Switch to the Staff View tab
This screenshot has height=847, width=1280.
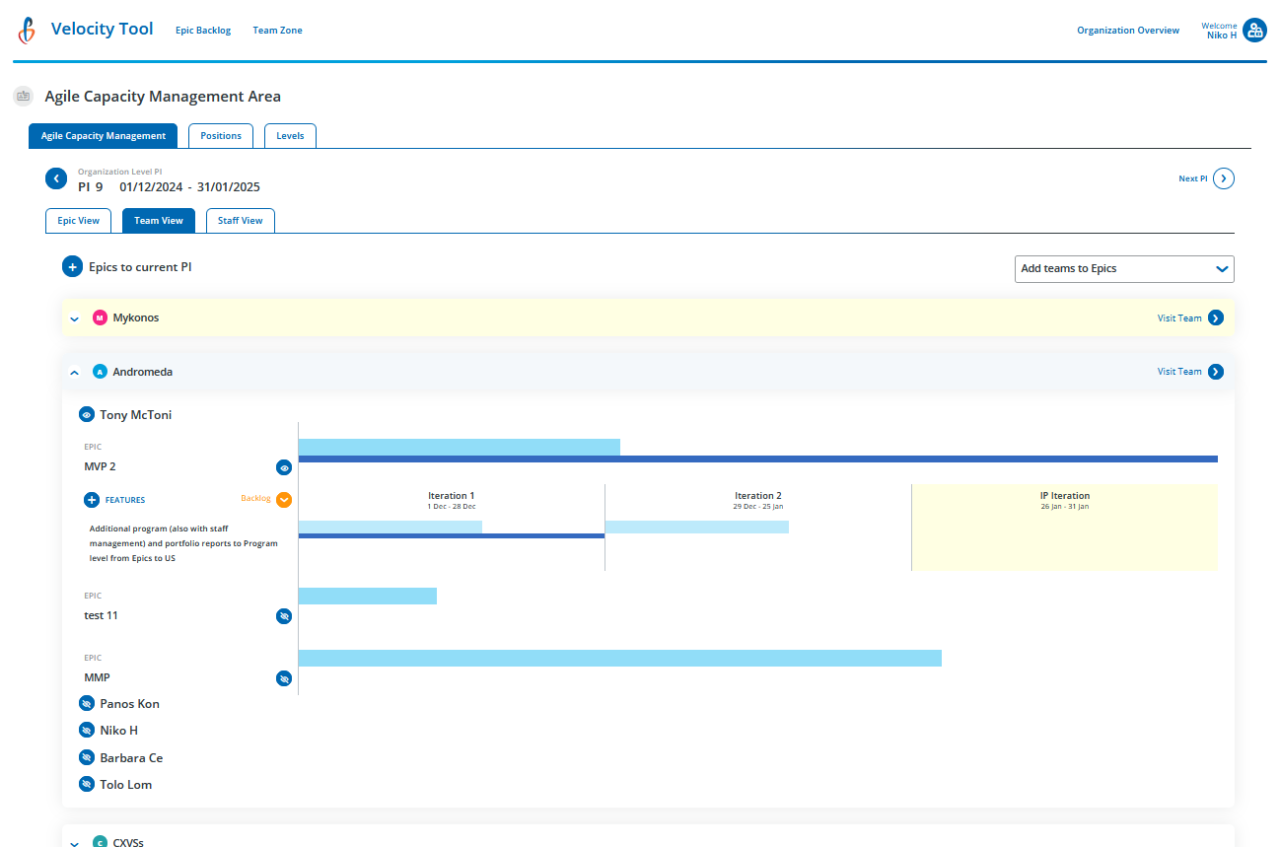tap(240, 221)
